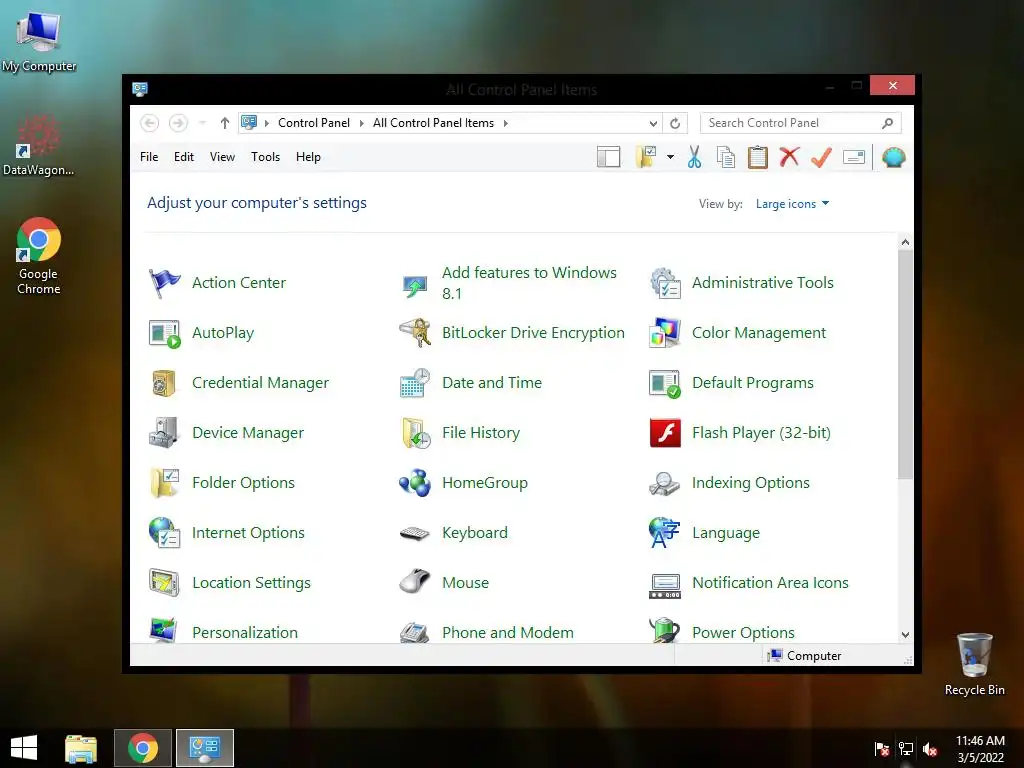Click the Cut scissors toolbar icon
Image resolution: width=1024 pixels, height=768 pixels.
tap(694, 157)
